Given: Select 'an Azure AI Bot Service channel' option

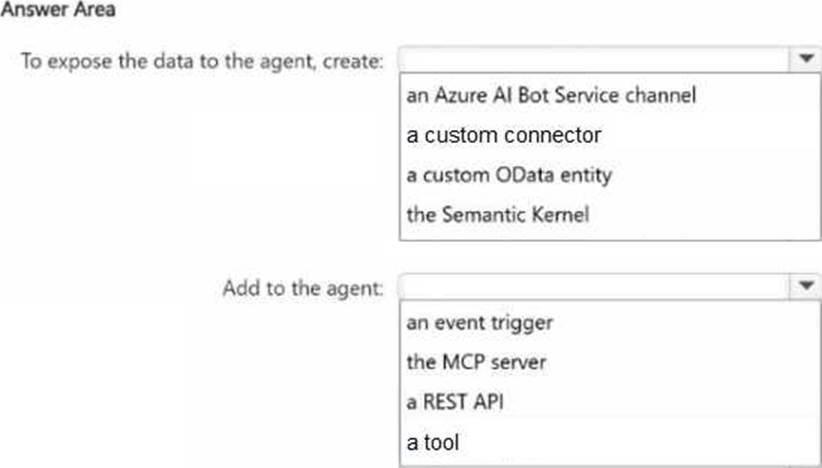Looking at the screenshot, I should [x=551, y=96].
